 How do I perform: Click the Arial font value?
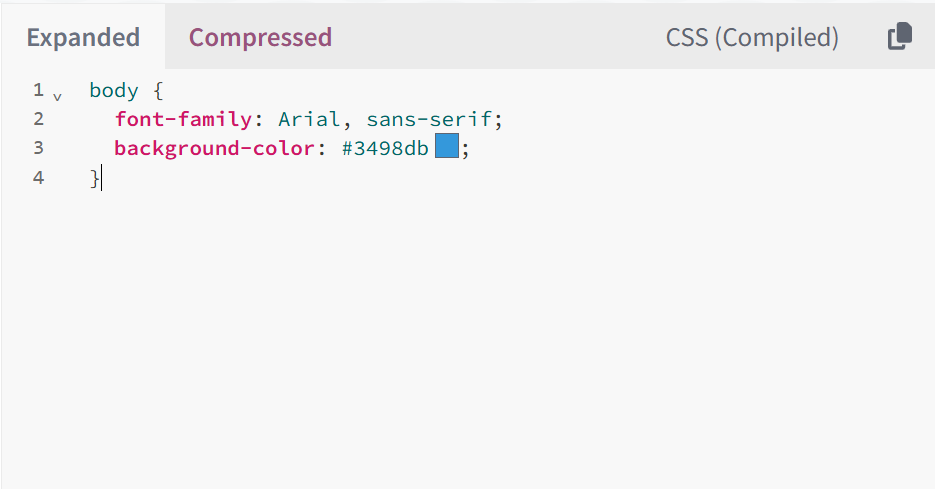pos(310,119)
